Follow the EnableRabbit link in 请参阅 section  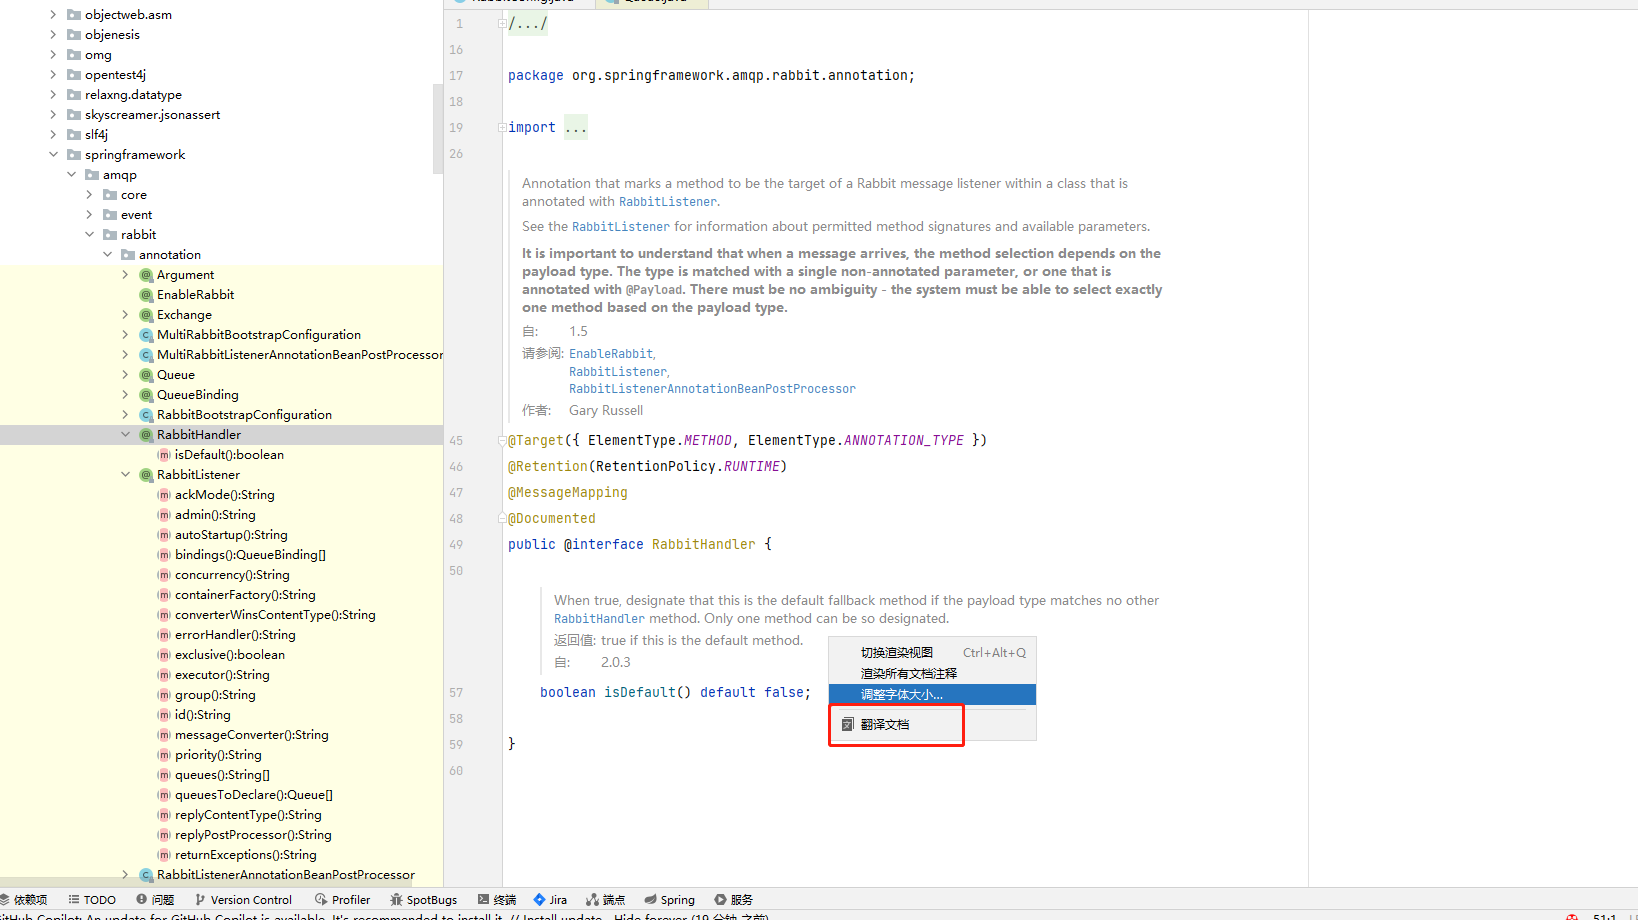point(611,354)
